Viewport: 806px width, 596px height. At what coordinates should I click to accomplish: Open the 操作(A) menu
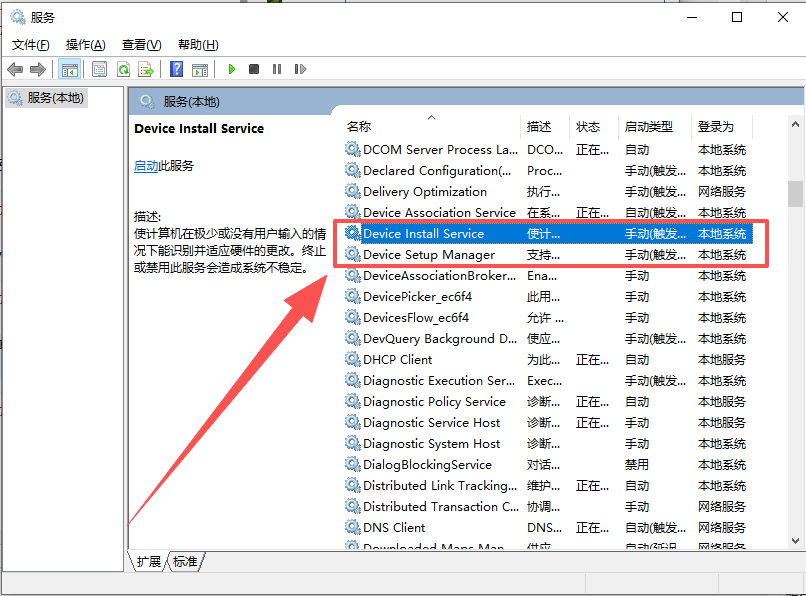click(x=85, y=45)
